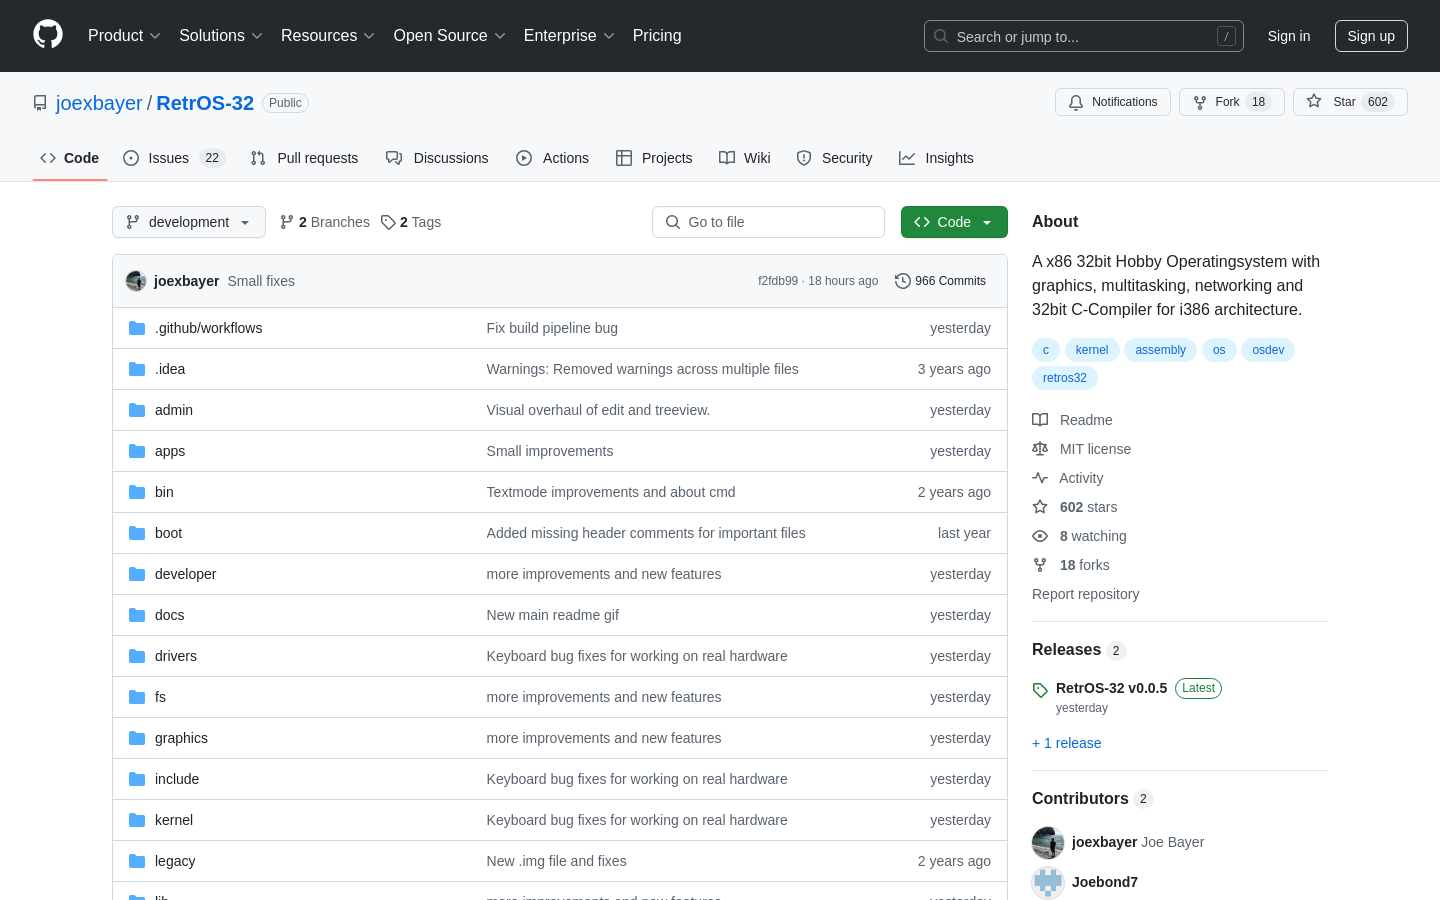Click the stars count star icon

pyautogui.click(x=1040, y=507)
